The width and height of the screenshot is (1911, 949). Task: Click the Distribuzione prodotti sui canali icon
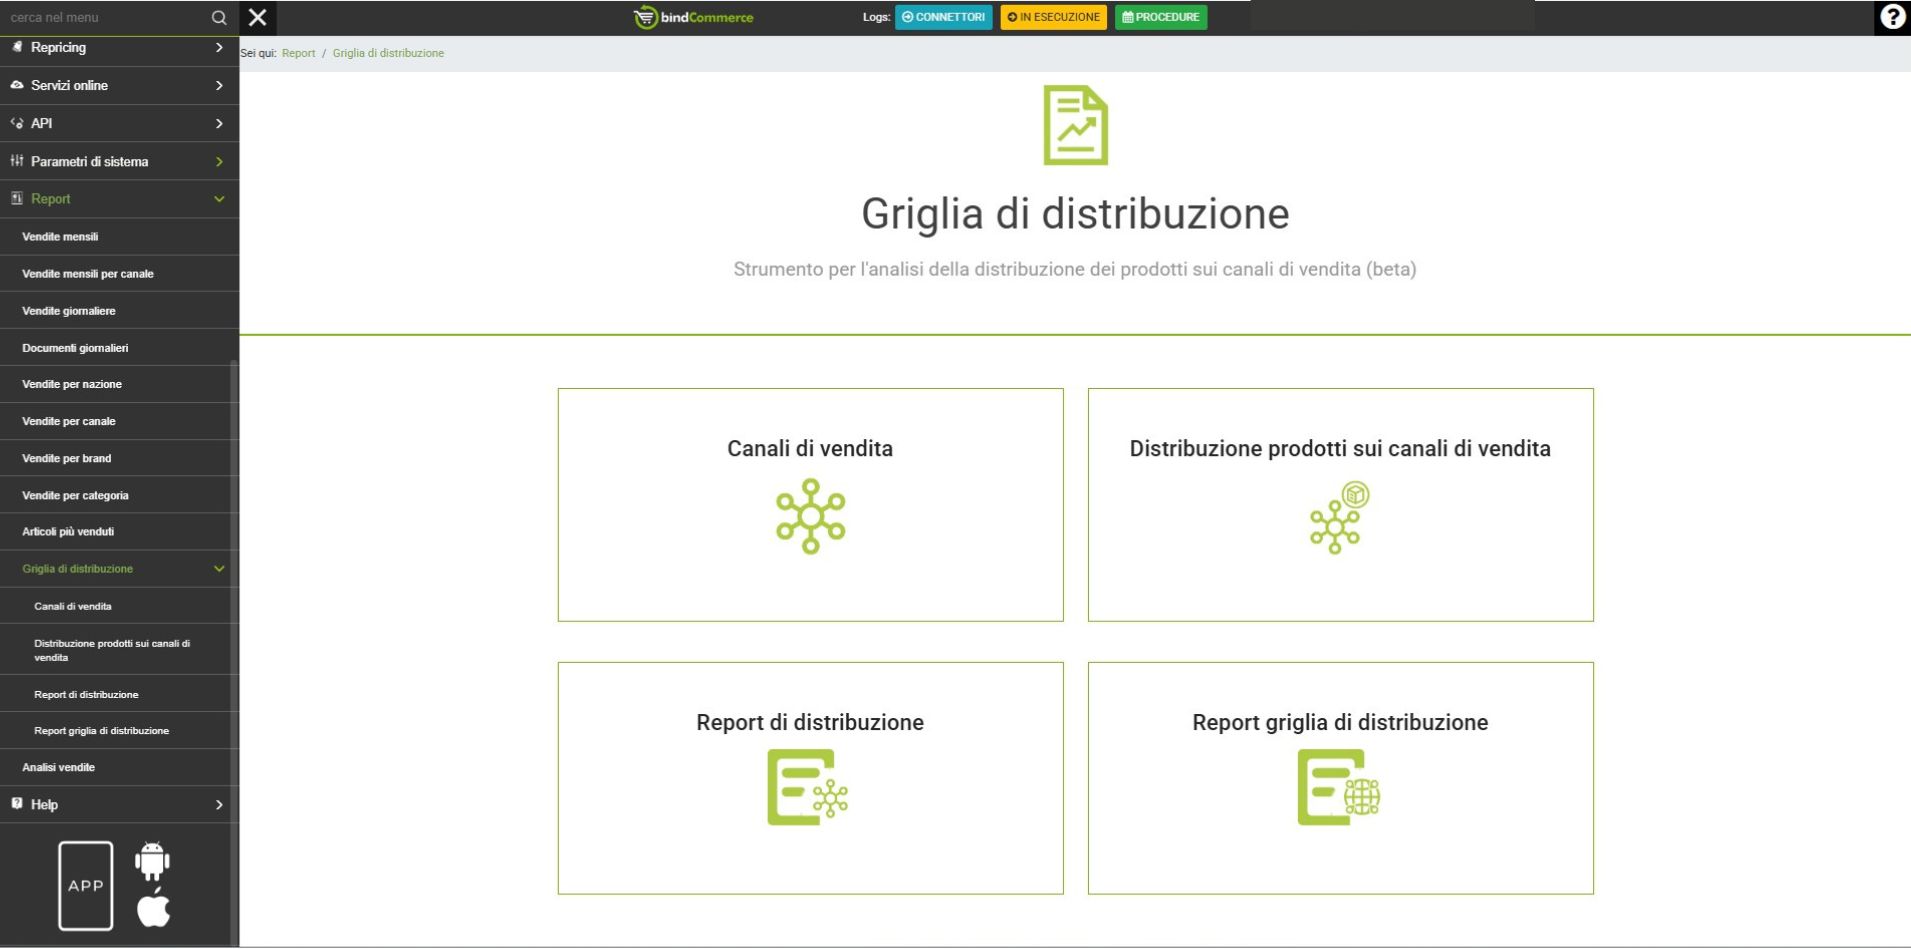click(x=1339, y=518)
